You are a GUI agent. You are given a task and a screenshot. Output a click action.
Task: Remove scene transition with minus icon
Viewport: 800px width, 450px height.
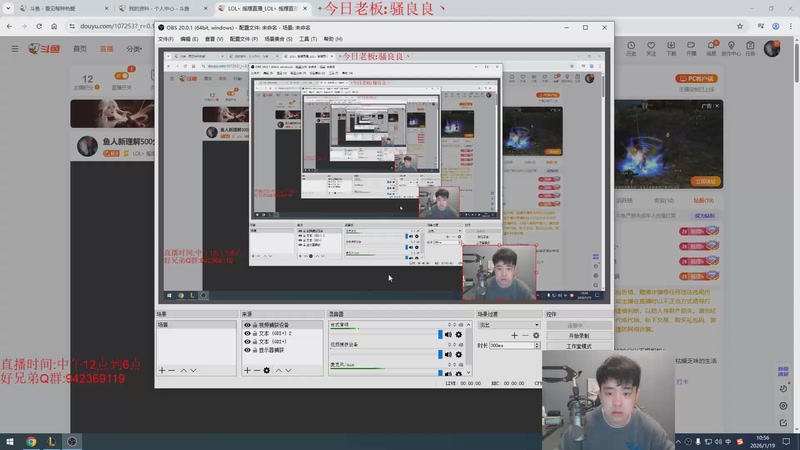click(525, 335)
